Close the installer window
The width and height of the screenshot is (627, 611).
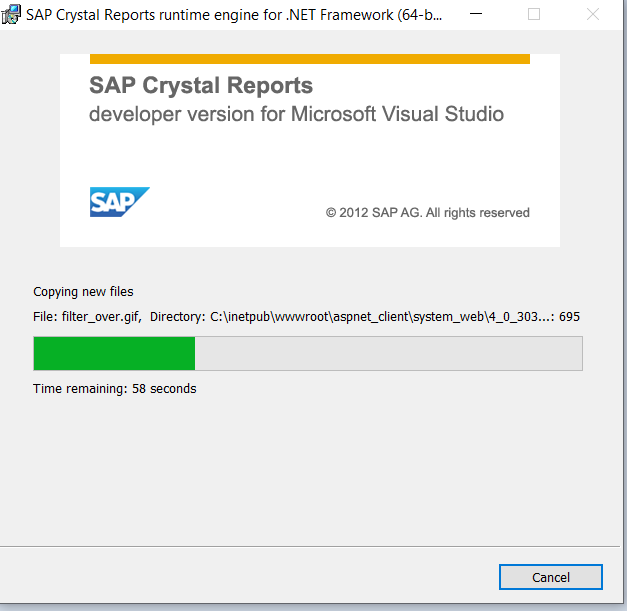point(593,14)
